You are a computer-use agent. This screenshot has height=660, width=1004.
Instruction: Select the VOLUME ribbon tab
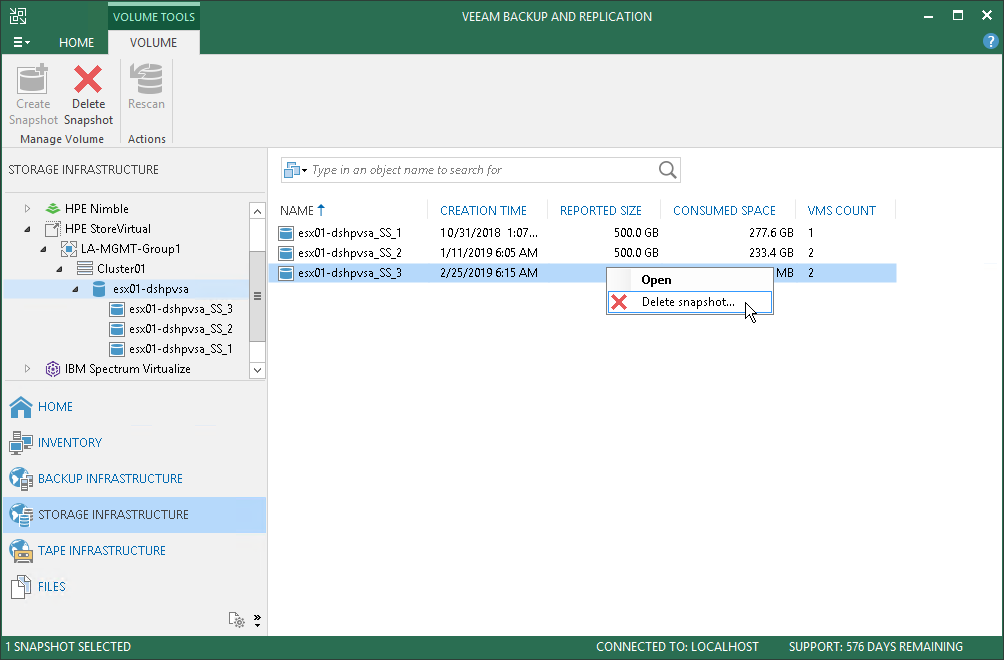[x=154, y=42]
